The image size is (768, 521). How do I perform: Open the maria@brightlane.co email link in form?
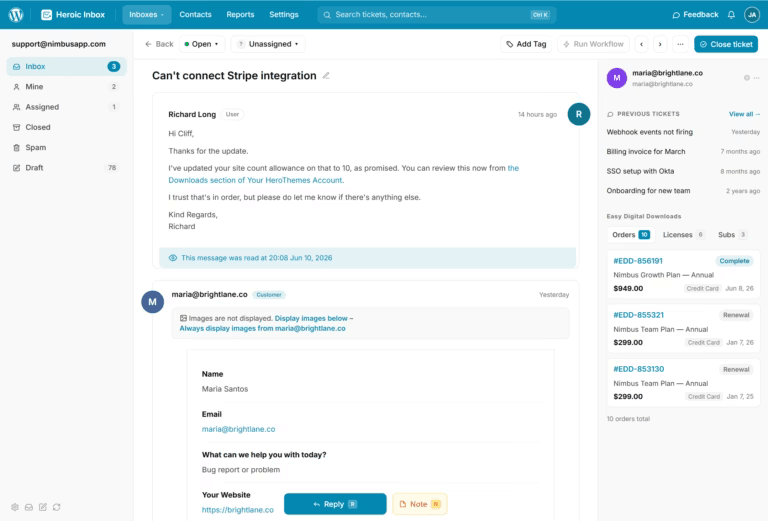(239, 429)
